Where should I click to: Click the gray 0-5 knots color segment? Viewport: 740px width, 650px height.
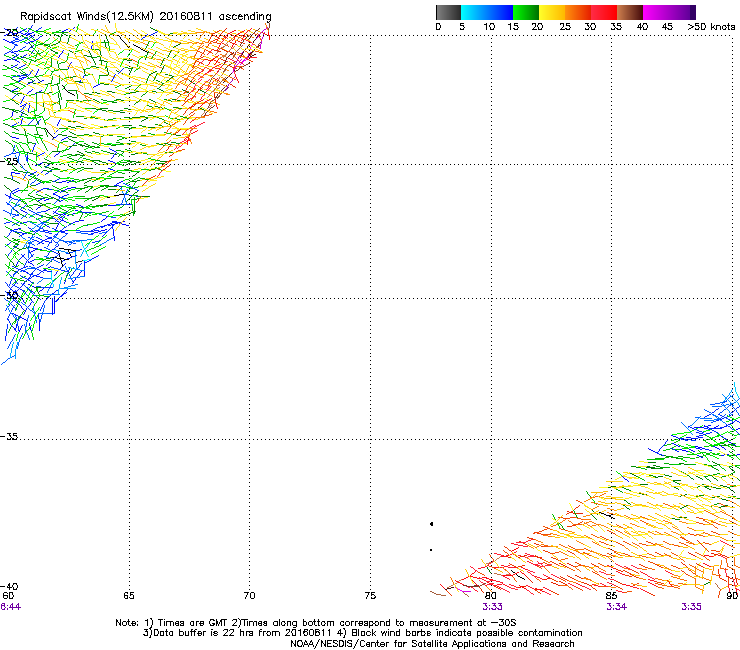[x=448, y=12]
